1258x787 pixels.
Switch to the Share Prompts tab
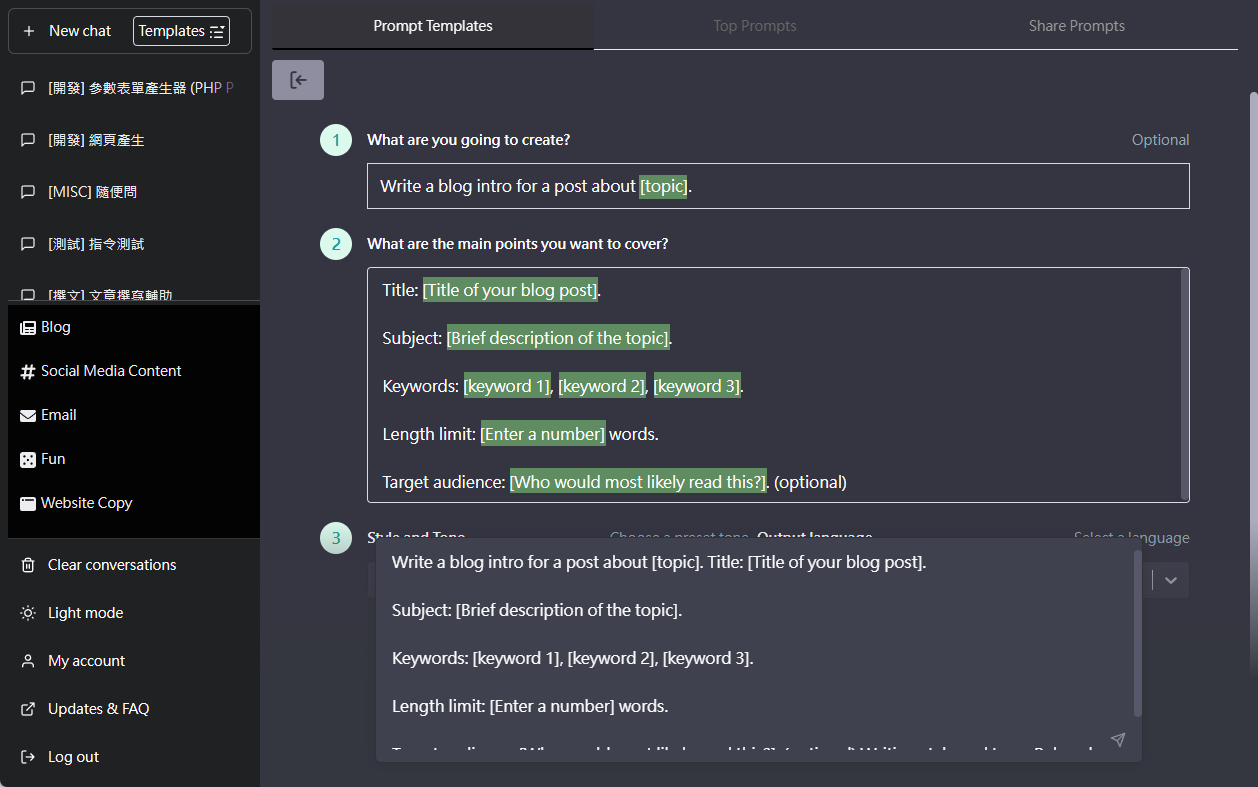click(1076, 26)
